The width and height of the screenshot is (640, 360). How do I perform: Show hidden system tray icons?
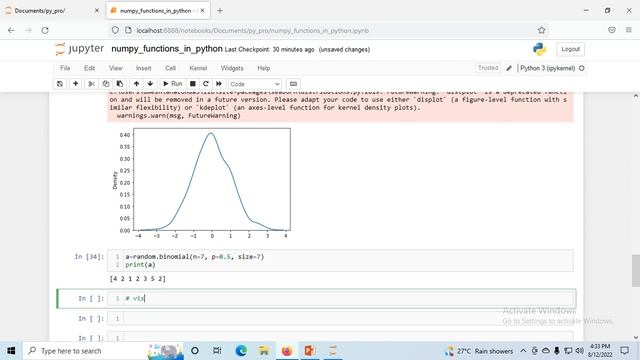click(523, 351)
